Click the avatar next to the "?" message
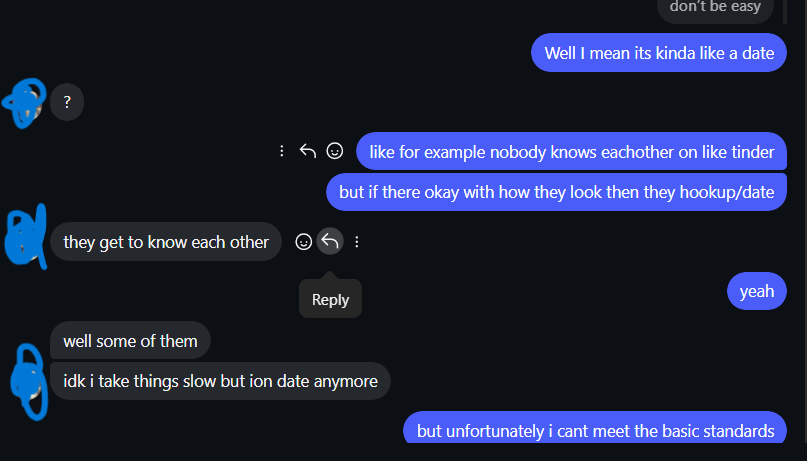Image resolution: width=807 pixels, height=461 pixels. pyautogui.click(x=24, y=102)
